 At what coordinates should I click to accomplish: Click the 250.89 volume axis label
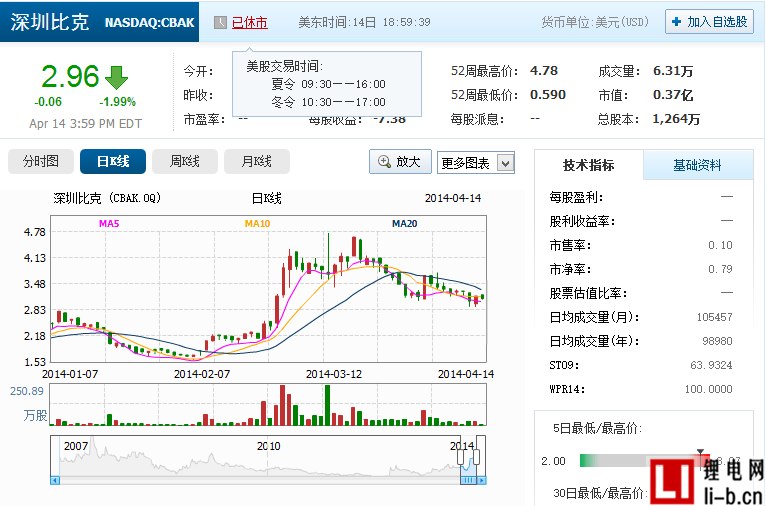pos(27,391)
